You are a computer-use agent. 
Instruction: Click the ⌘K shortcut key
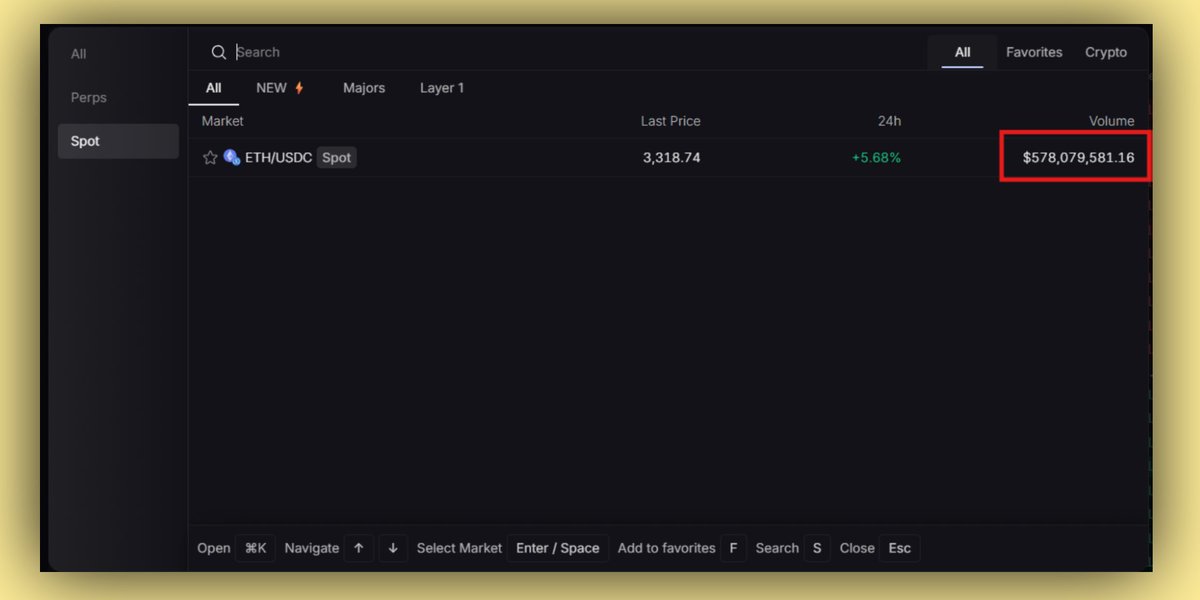(x=256, y=548)
